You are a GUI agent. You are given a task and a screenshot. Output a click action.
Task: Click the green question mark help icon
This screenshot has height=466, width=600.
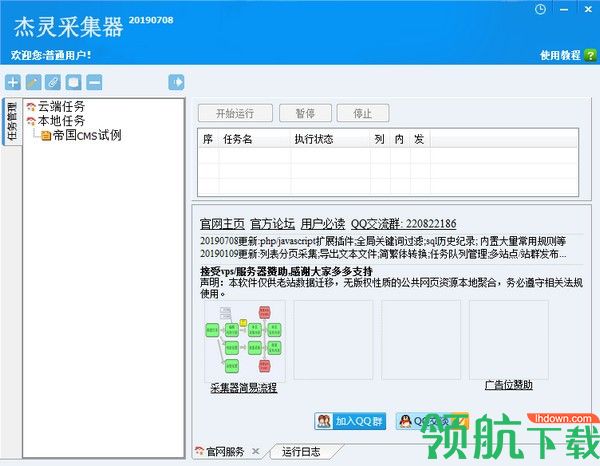click(x=590, y=55)
